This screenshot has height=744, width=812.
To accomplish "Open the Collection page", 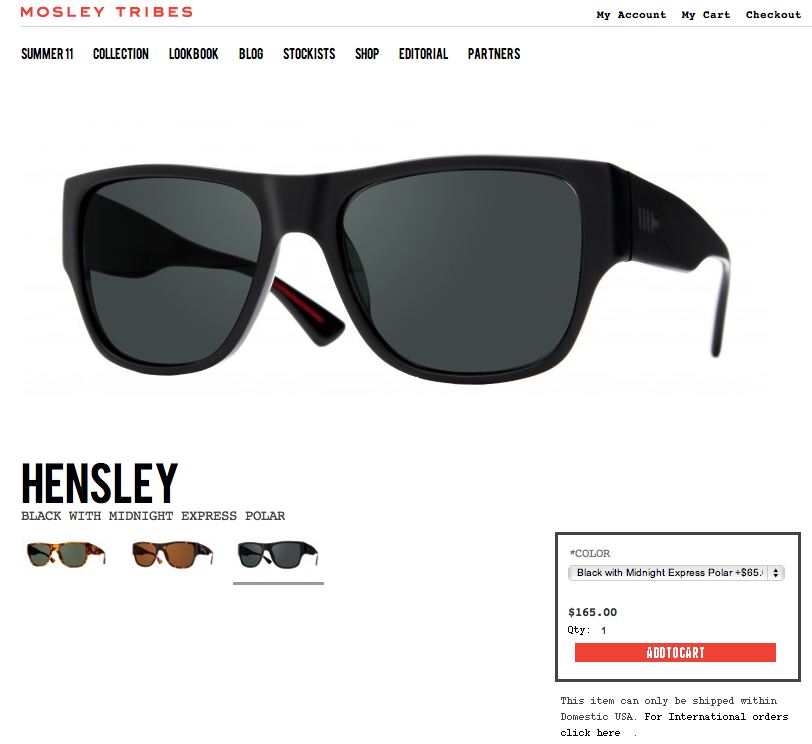I will click(121, 54).
